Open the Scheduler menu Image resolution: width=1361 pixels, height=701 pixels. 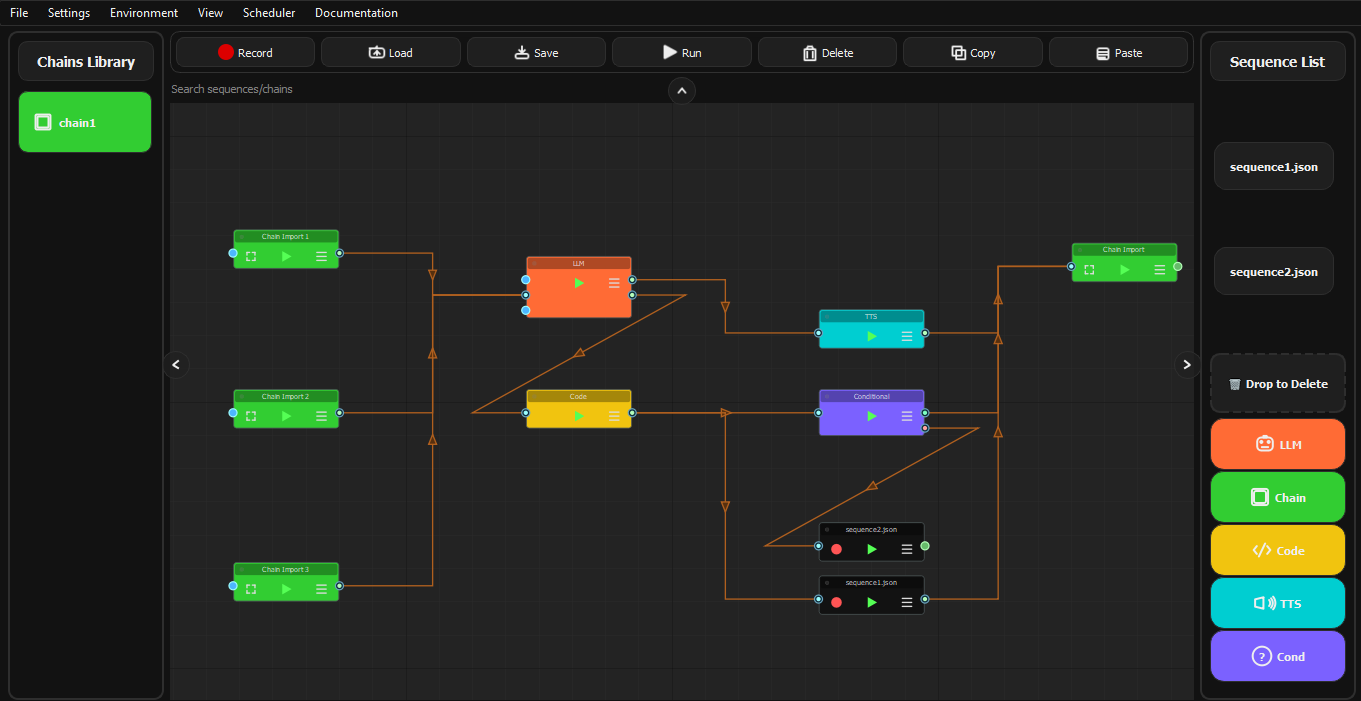click(268, 13)
